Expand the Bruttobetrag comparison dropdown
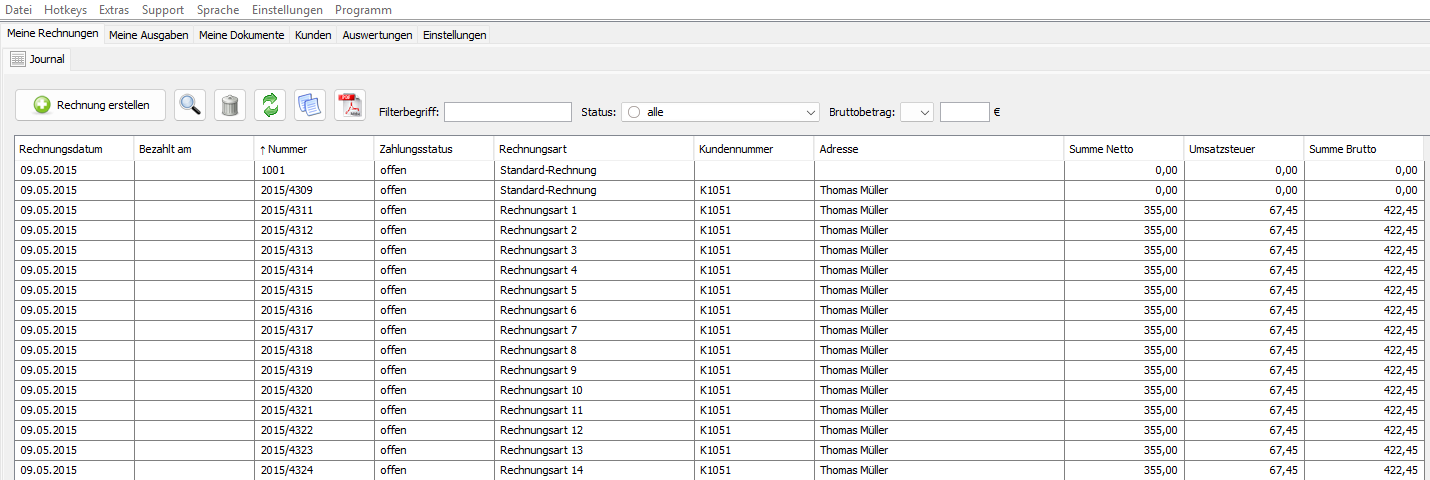Screen dimensions: 1430x480 coord(917,112)
